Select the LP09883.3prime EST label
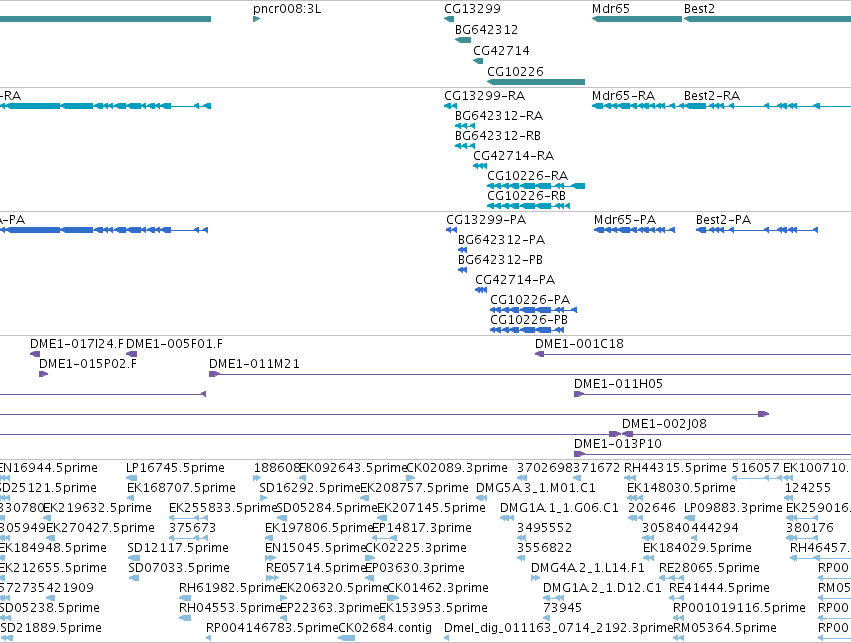 [733, 507]
